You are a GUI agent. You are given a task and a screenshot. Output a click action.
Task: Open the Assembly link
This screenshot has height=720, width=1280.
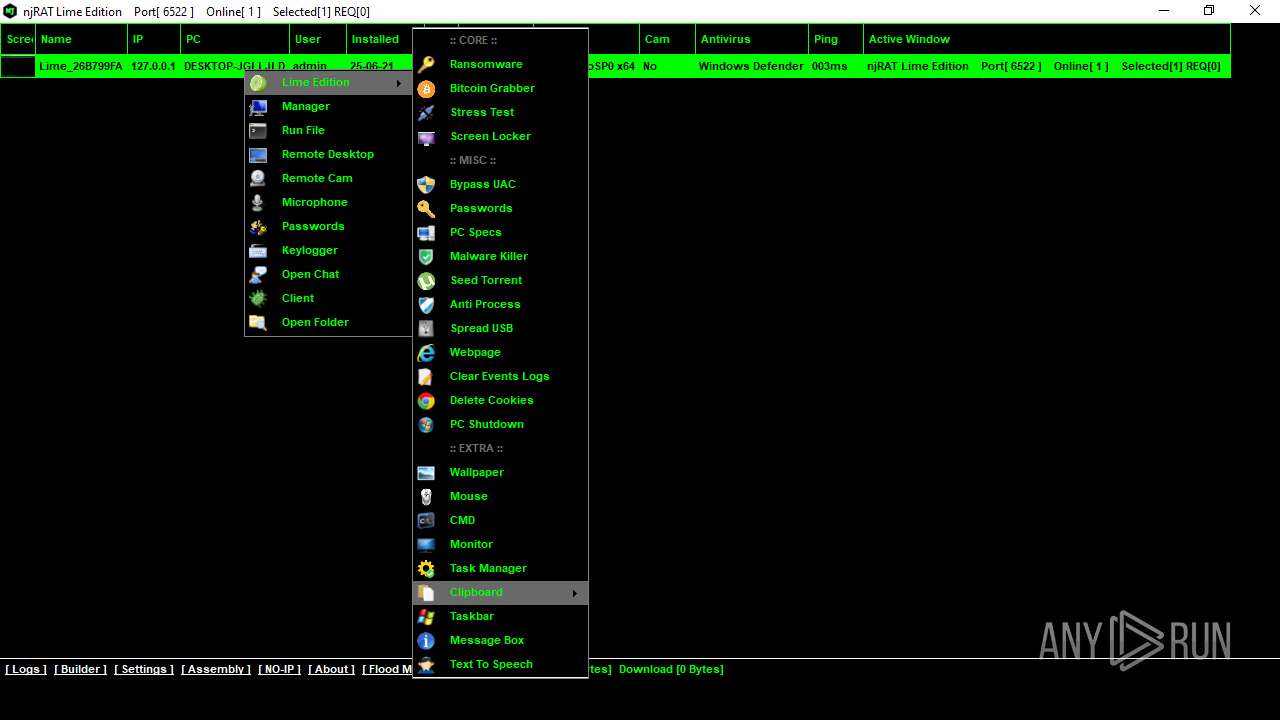216,669
